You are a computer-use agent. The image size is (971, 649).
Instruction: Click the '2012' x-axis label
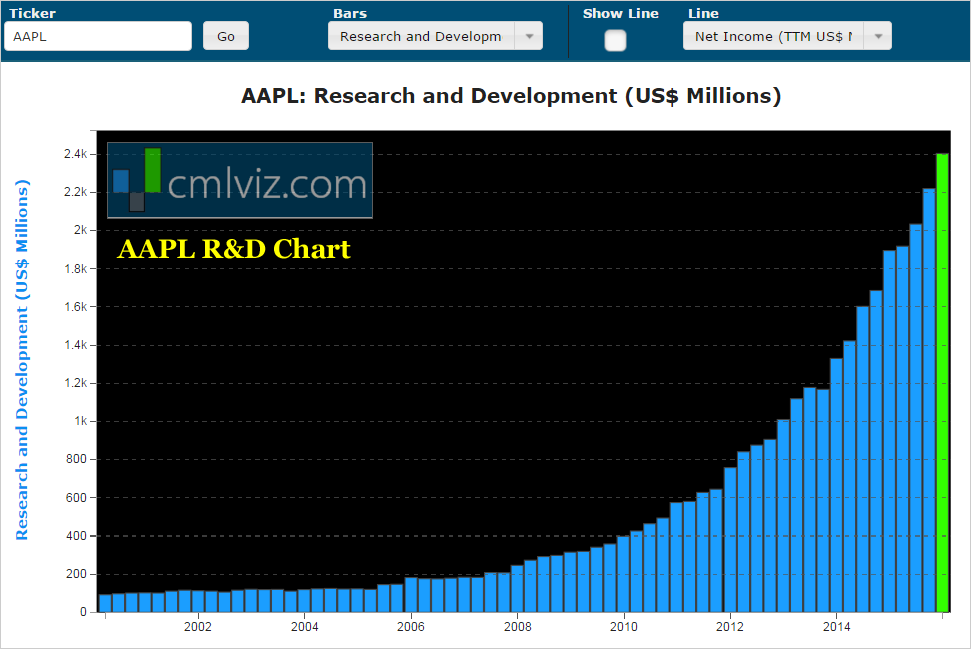click(x=730, y=627)
